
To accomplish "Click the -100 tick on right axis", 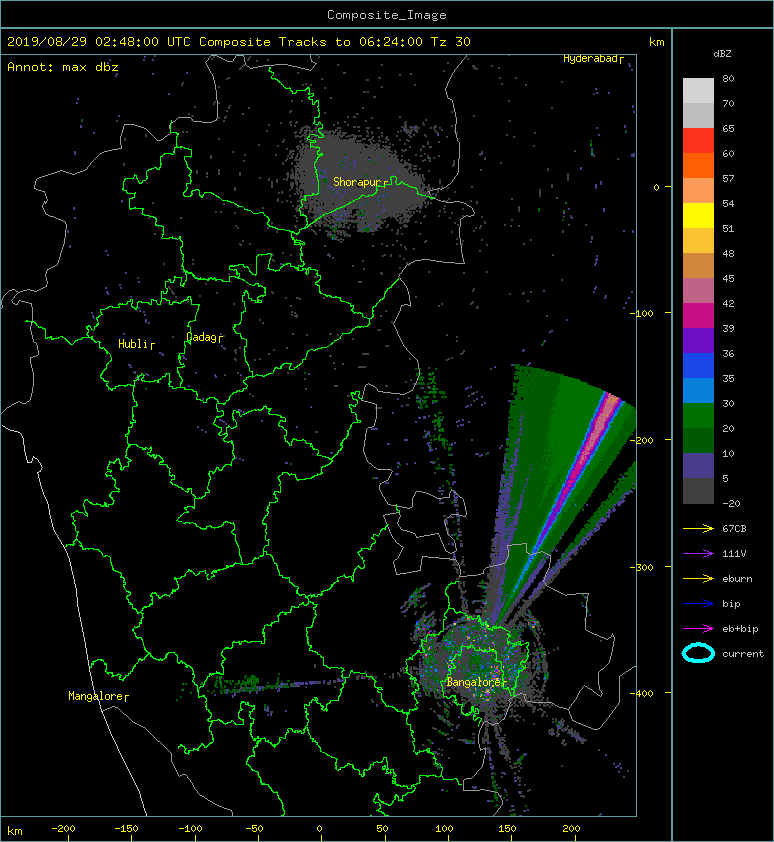I will click(641, 313).
